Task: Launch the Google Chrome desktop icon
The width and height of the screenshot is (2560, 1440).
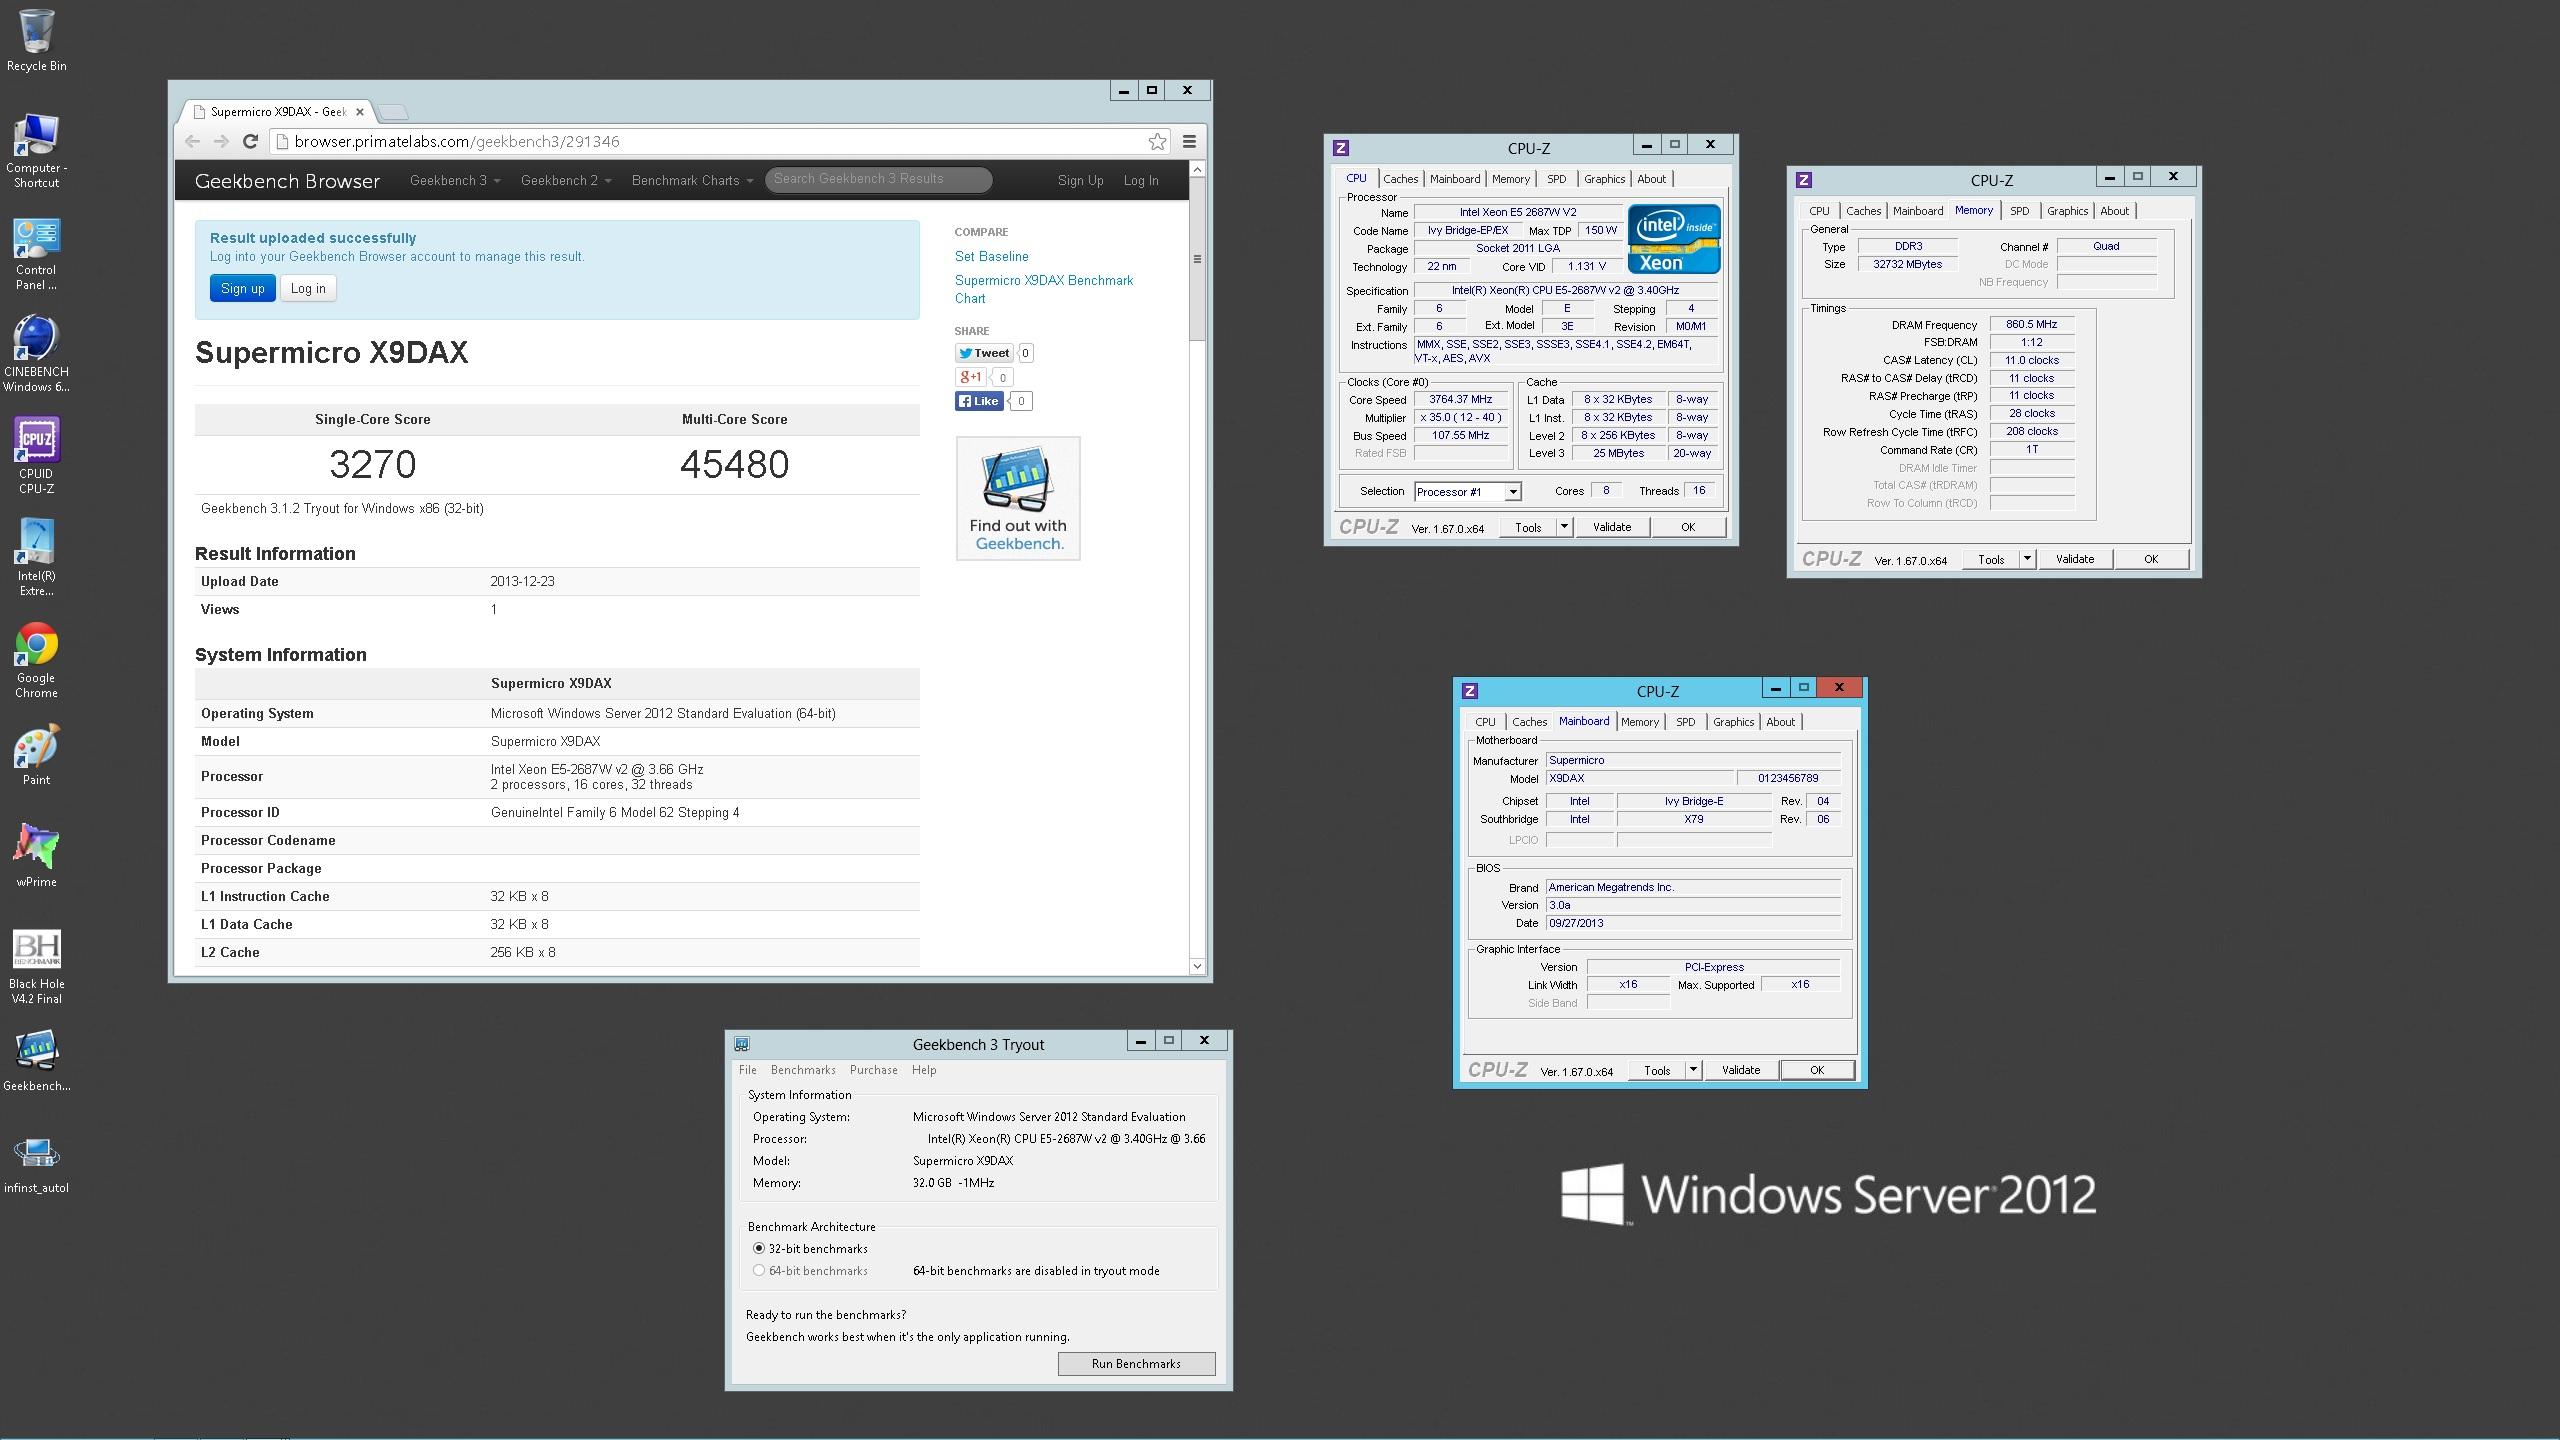Action: coord(36,661)
